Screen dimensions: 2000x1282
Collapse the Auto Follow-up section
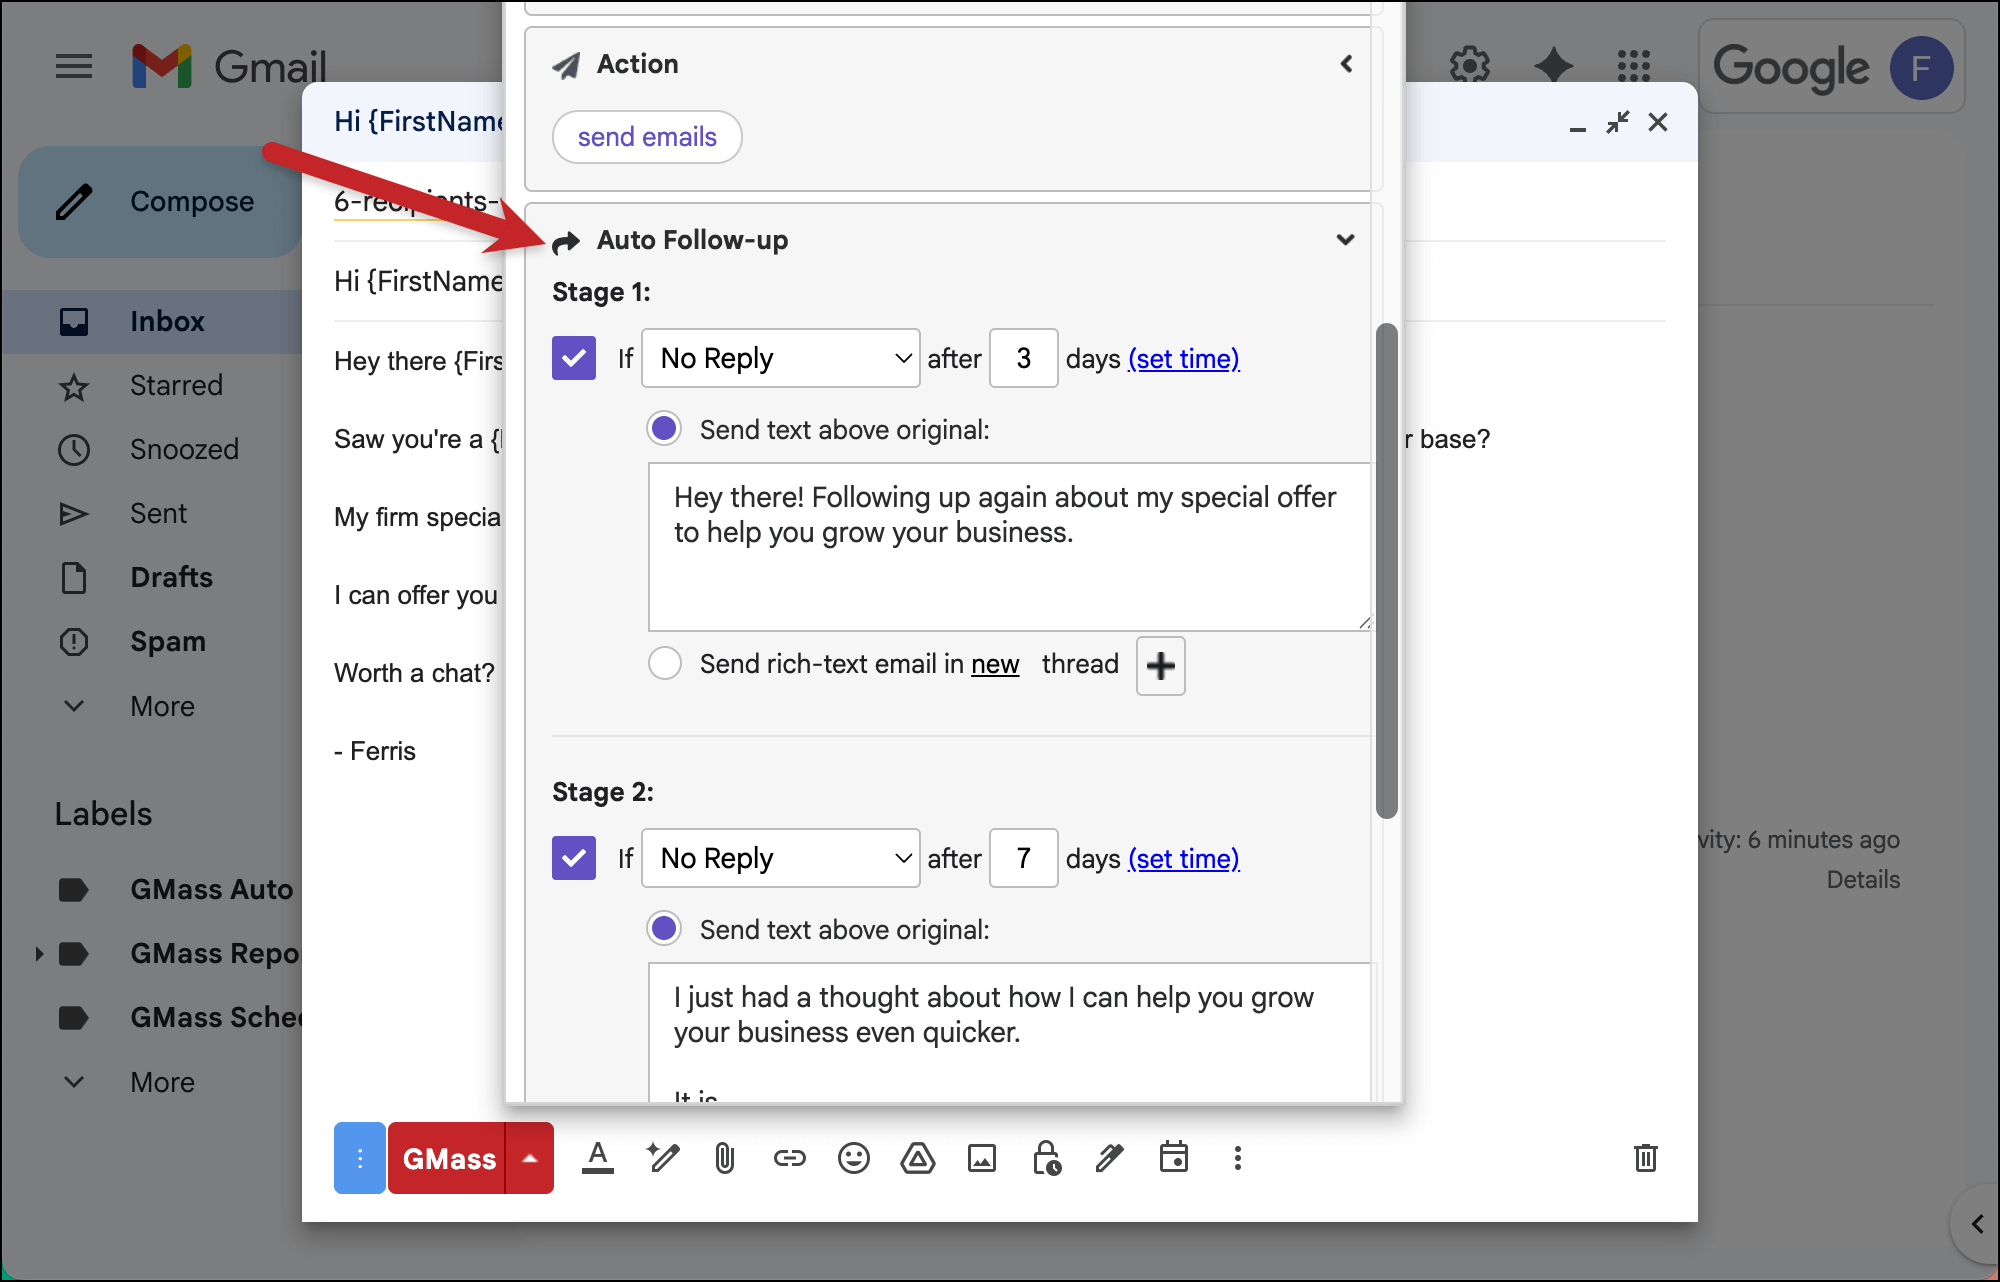click(x=1345, y=240)
